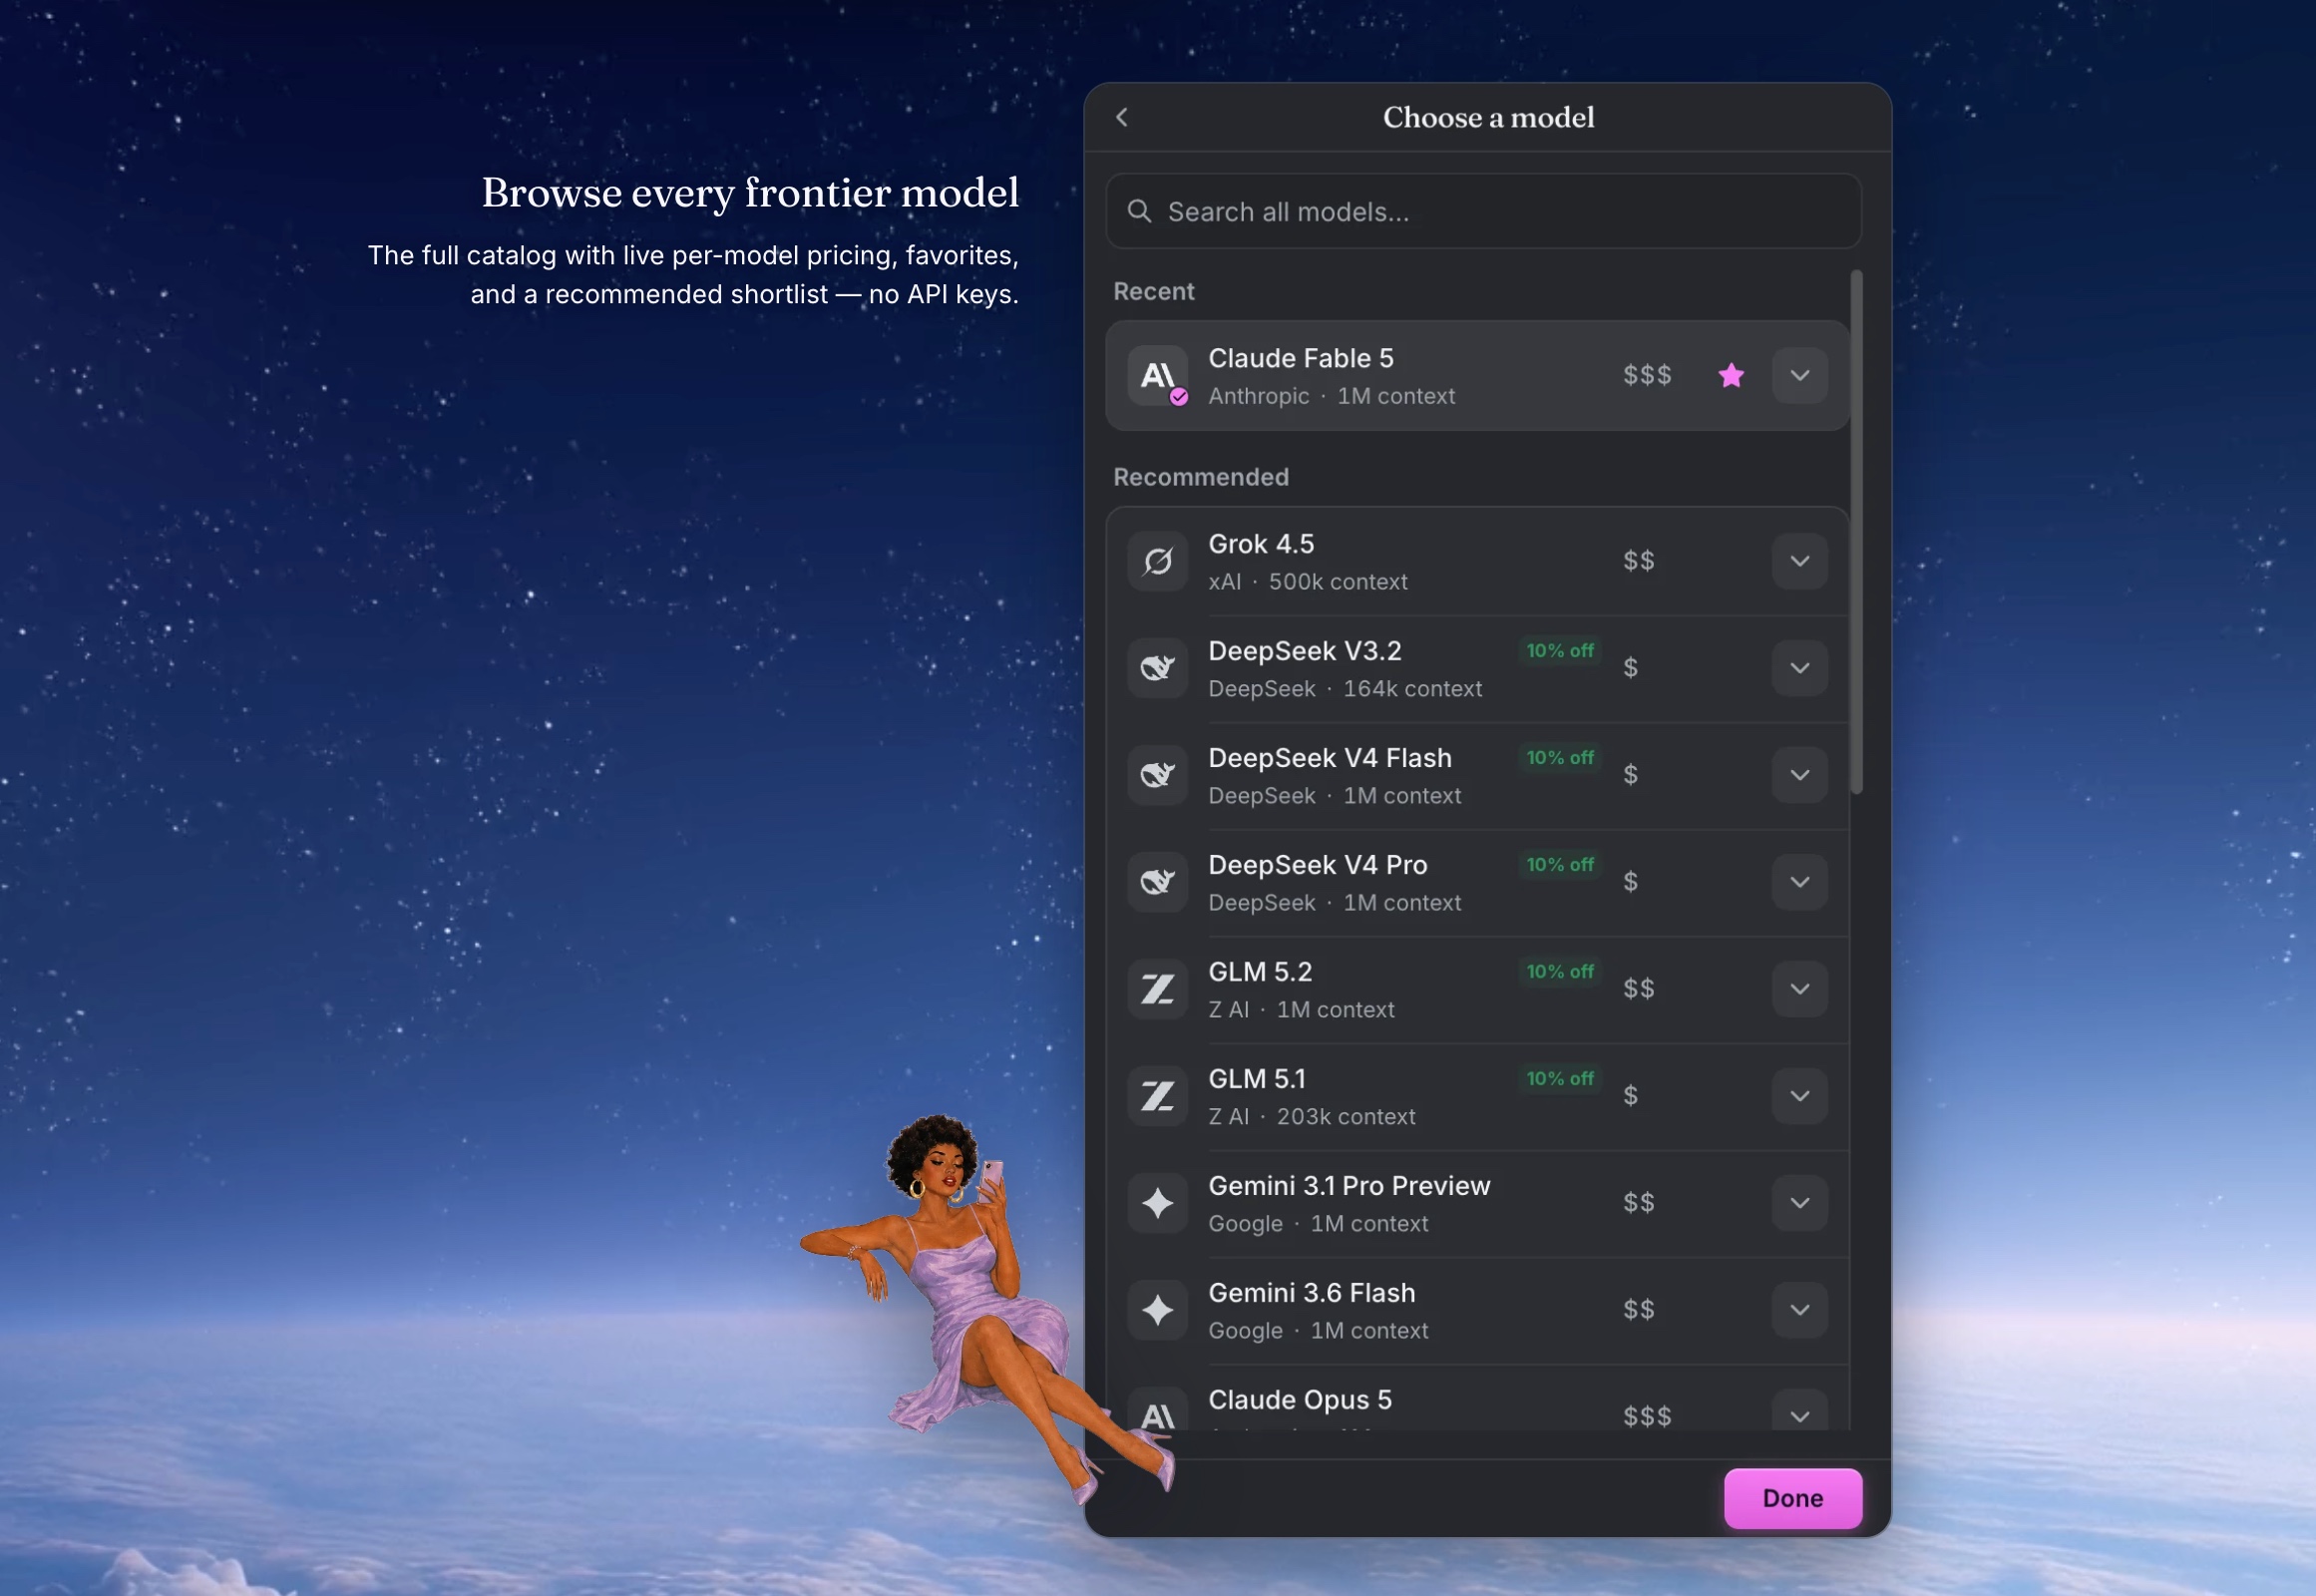This screenshot has width=2316, height=1596.
Task: Expand the Grok 4.5 row chevron
Action: click(1800, 561)
